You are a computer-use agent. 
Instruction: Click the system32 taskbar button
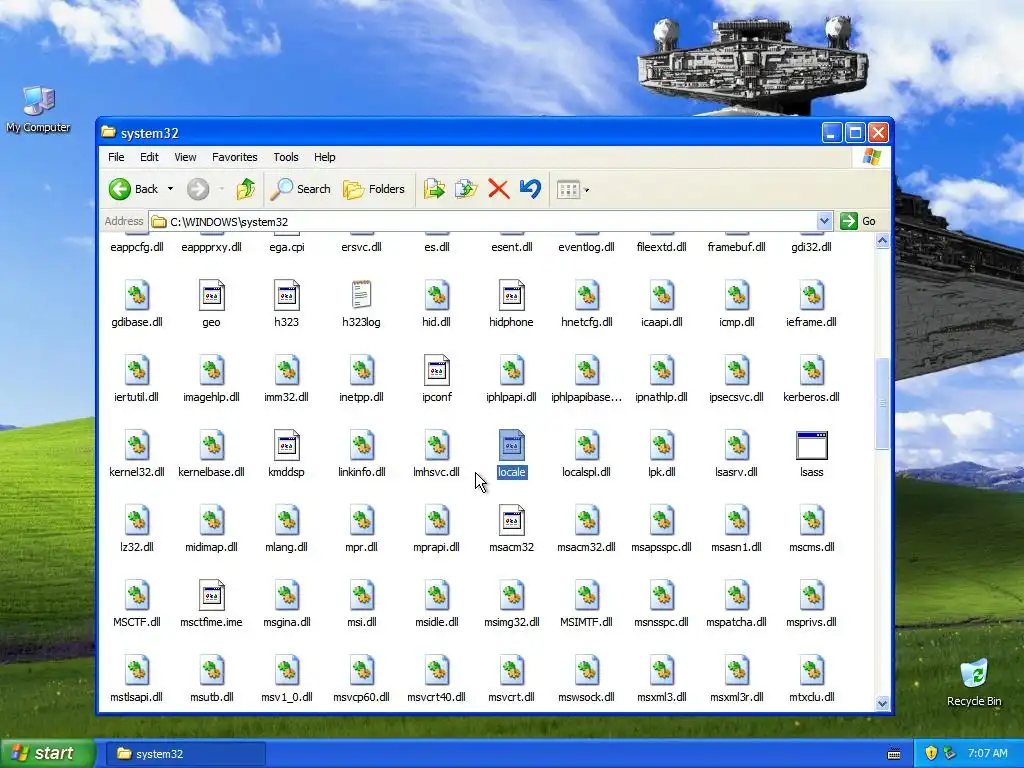[x=185, y=754]
